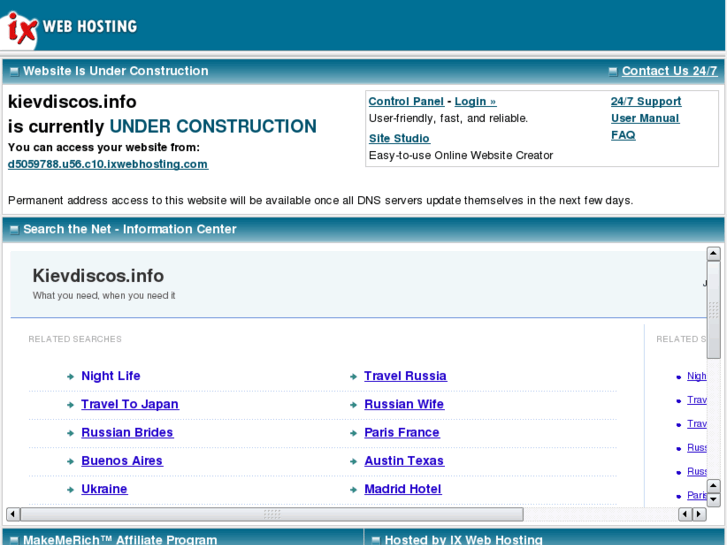Click the rightmost horizontal scroll arrow
Image resolution: width=727 pixels, height=545 pixels.
(x=699, y=514)
